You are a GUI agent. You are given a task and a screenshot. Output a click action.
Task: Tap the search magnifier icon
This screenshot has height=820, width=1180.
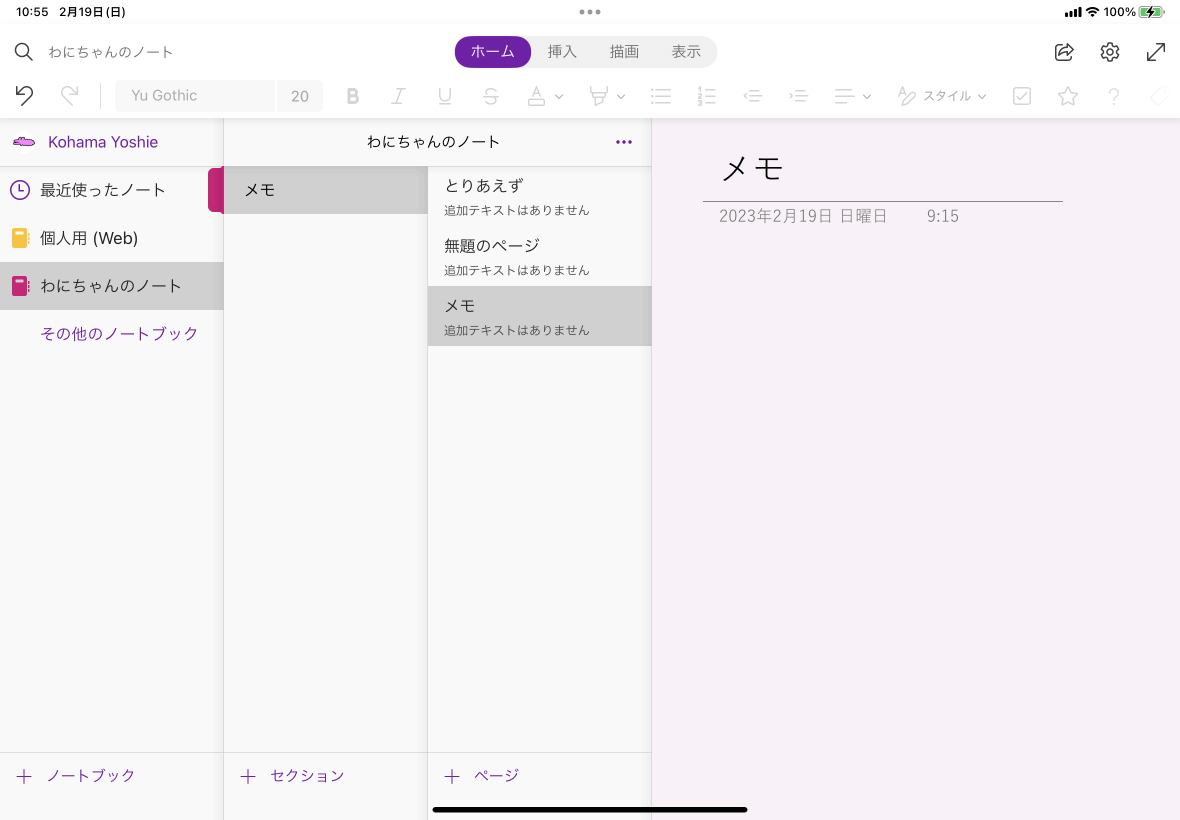(x=23, y=52)
